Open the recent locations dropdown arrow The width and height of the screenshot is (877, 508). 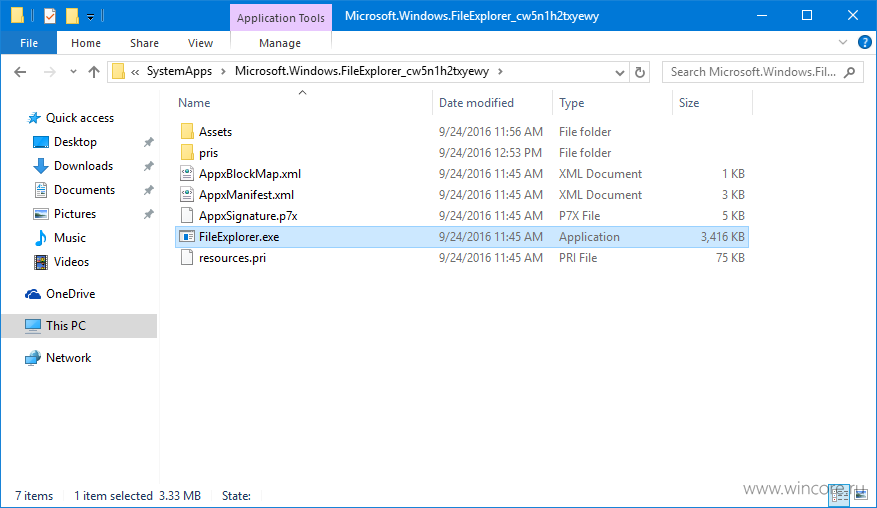click(73, 72)
